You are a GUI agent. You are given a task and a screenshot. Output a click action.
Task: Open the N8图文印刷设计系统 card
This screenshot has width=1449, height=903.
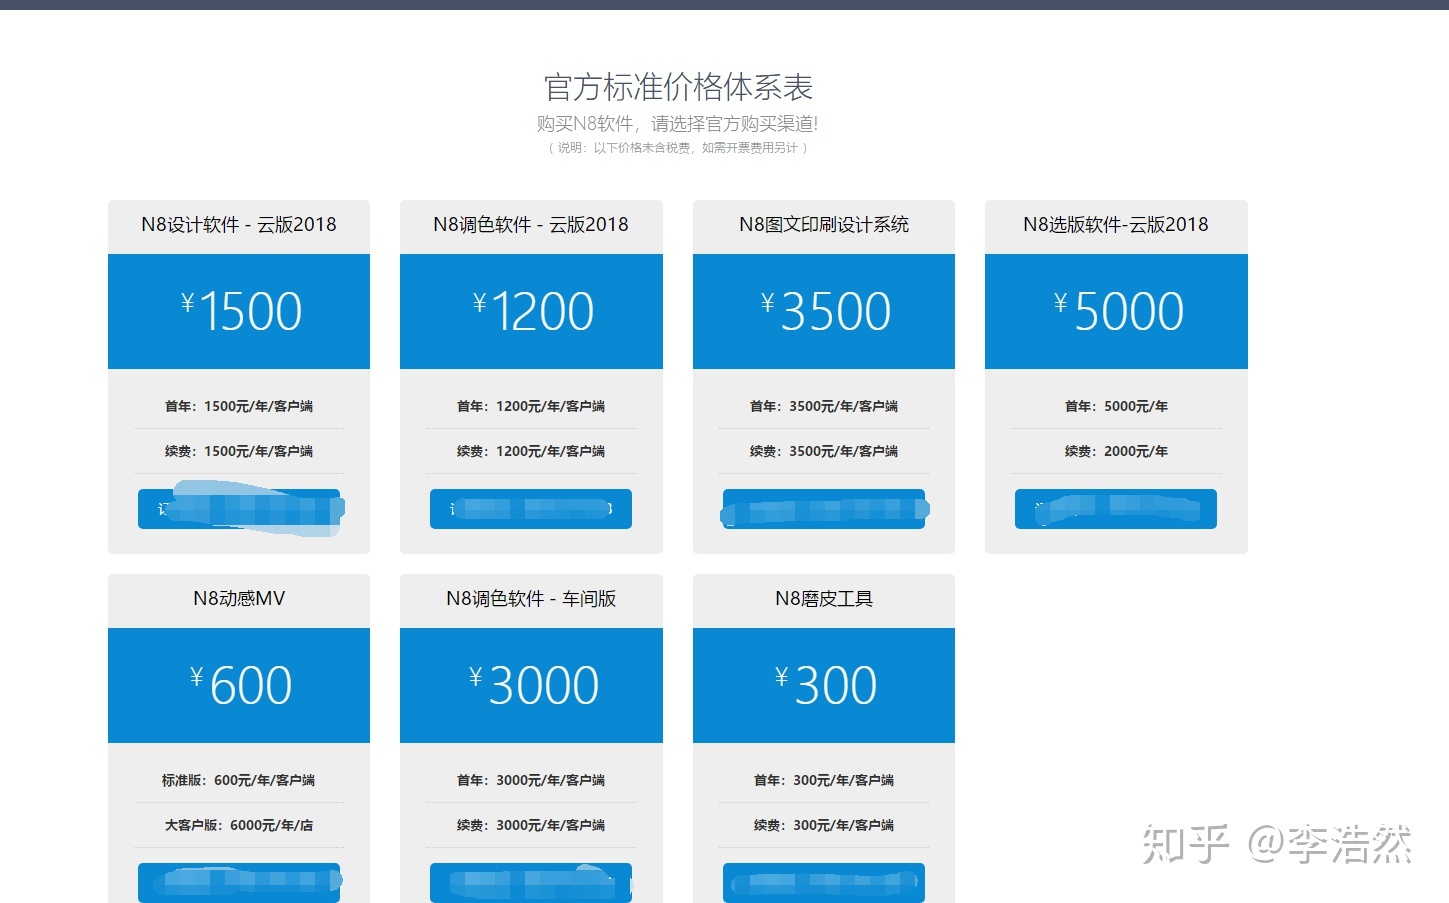[x=822, y=225]
